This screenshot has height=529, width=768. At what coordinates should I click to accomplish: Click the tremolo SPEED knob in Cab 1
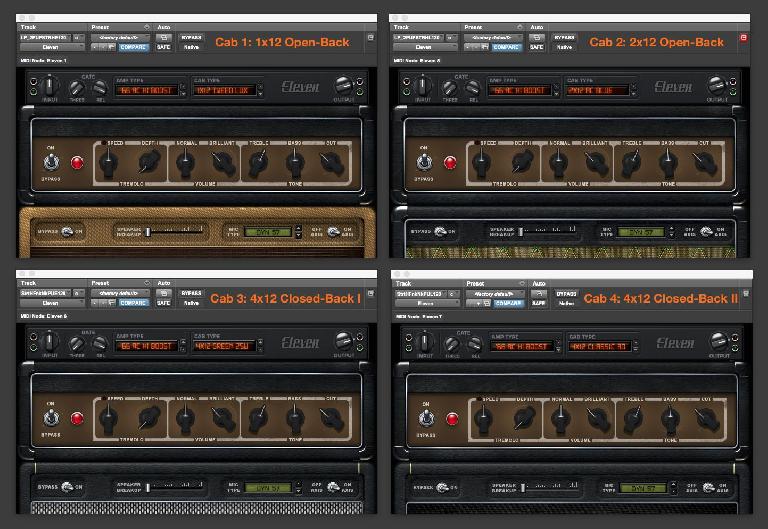[x=108, y=162]
